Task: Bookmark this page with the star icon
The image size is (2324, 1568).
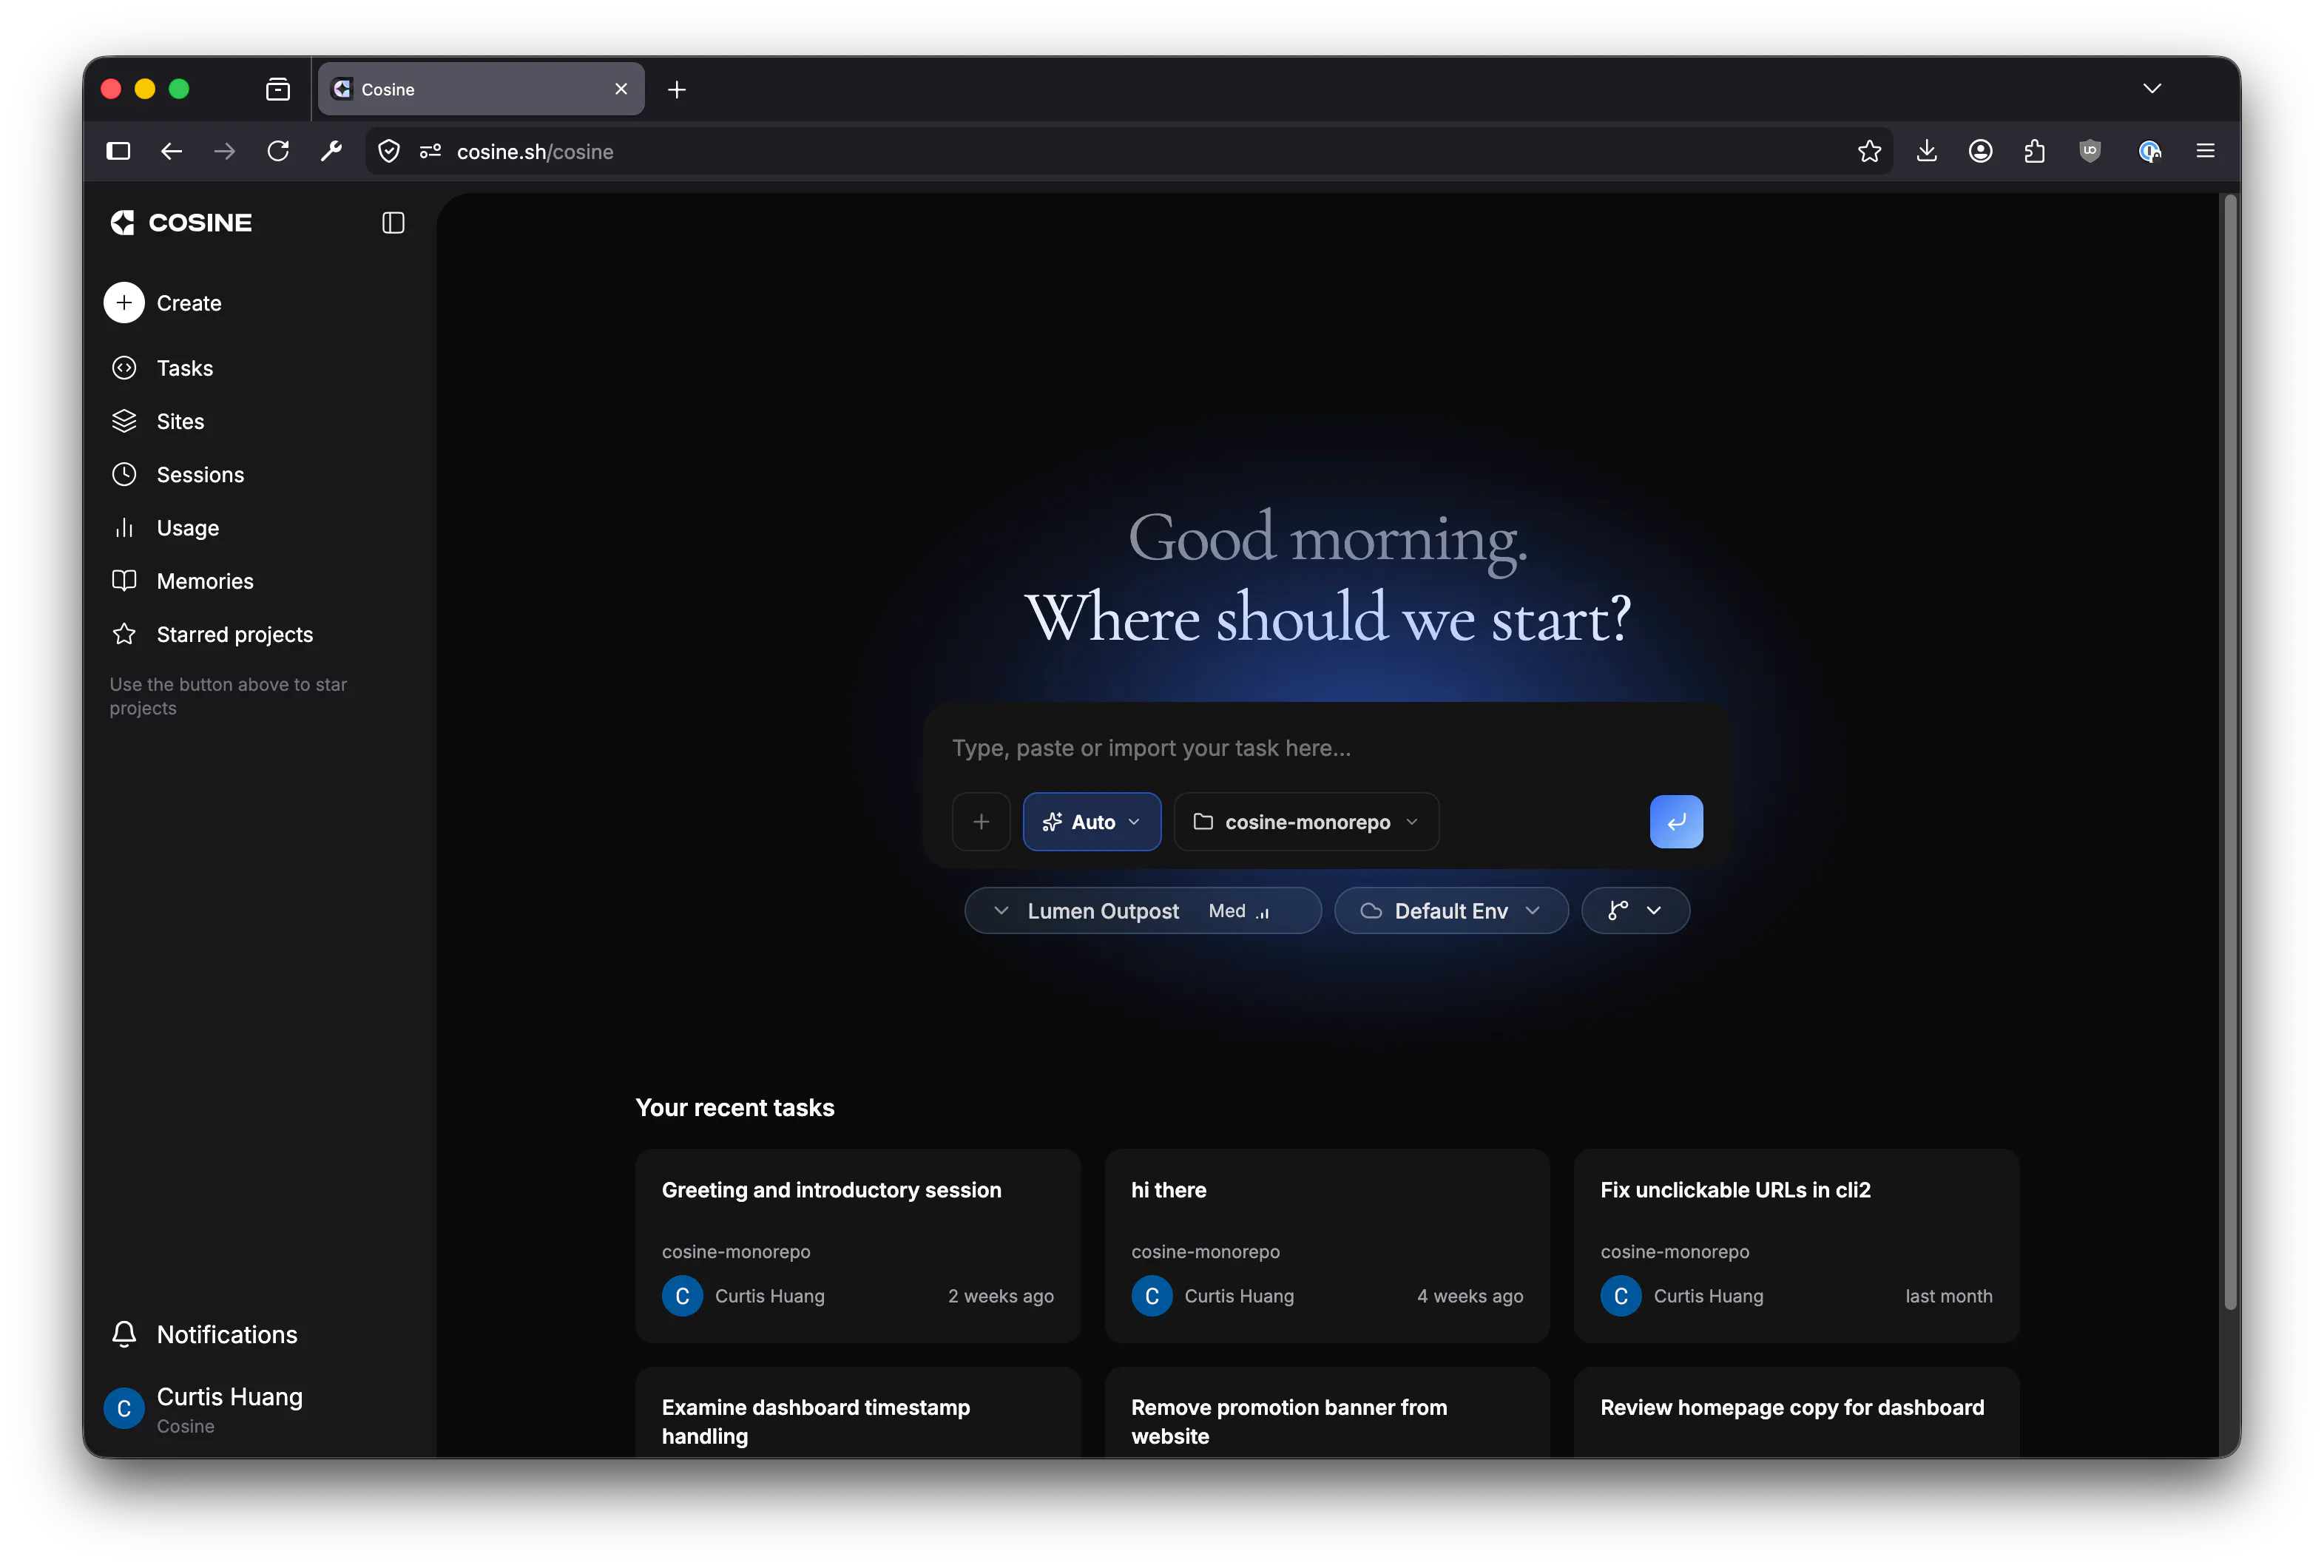Action: click(1869, 151)
